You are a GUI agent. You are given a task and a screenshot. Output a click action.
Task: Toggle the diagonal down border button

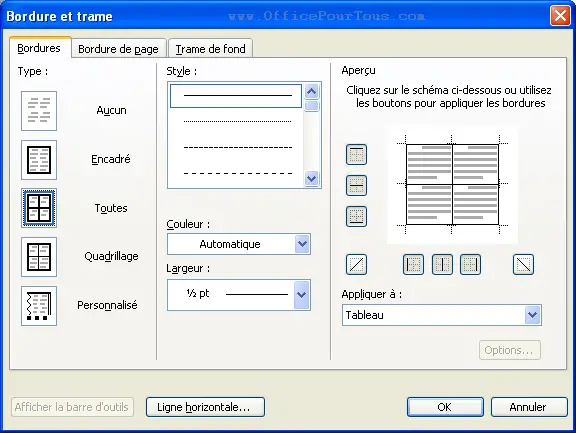523,264
